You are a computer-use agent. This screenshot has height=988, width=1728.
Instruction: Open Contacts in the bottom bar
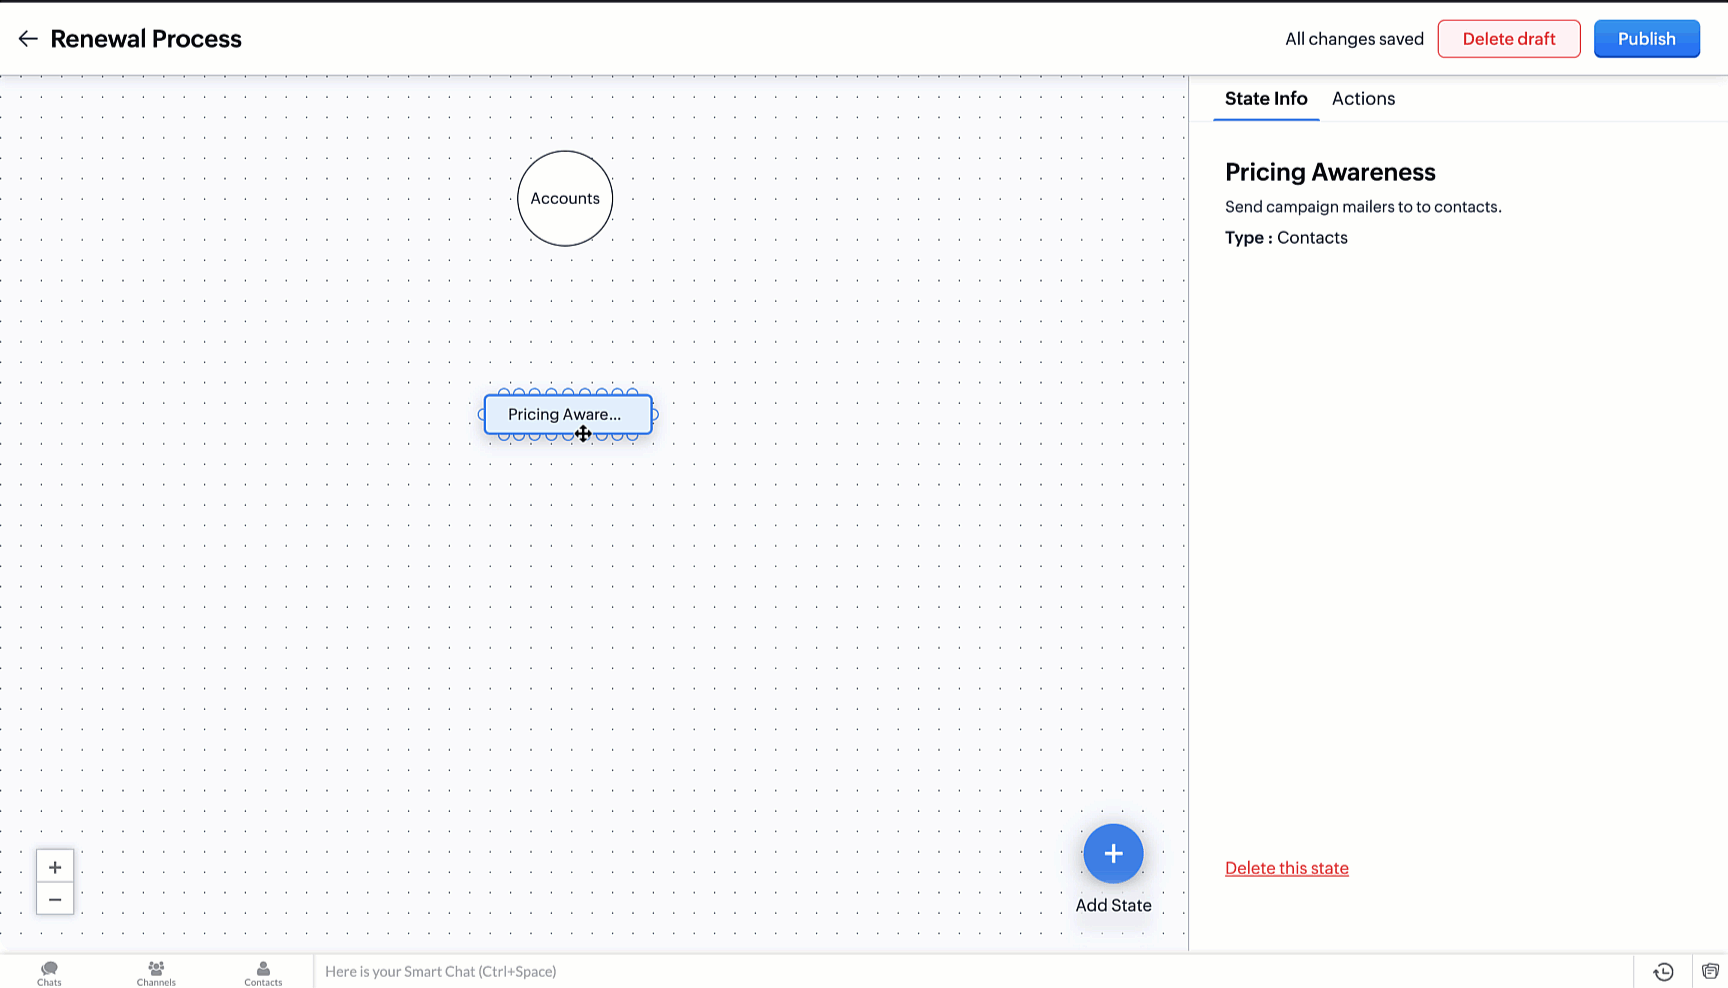click(263, 973)
